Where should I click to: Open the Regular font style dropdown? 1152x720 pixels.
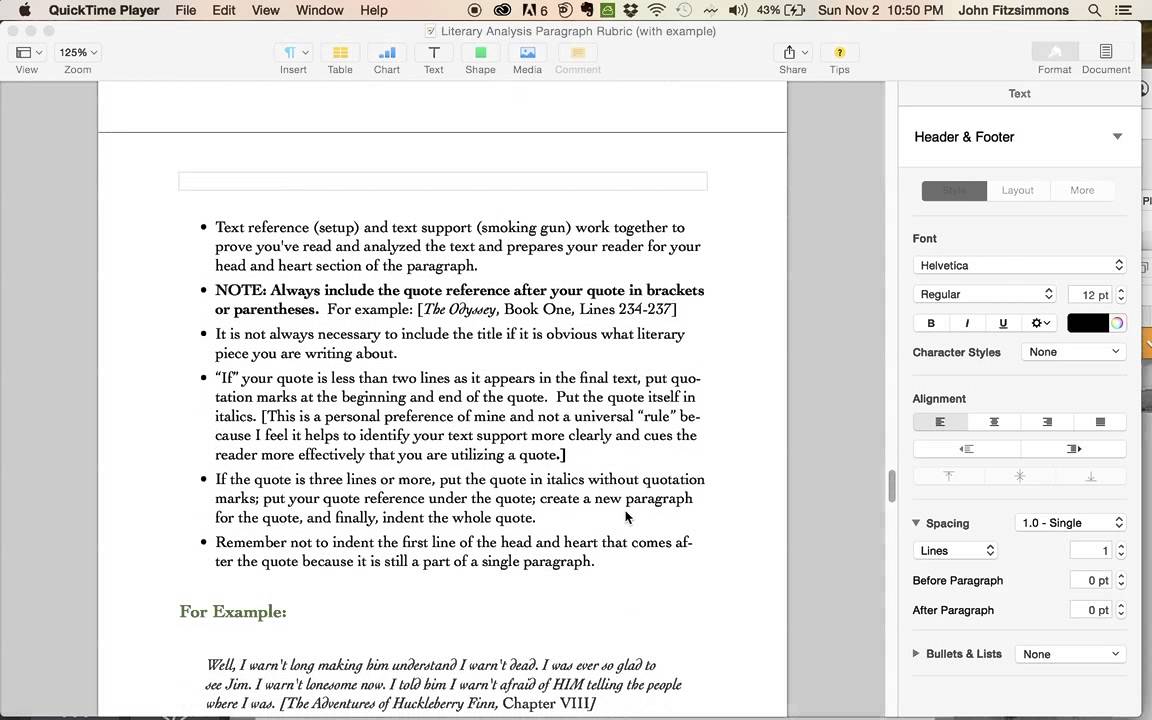984,294
